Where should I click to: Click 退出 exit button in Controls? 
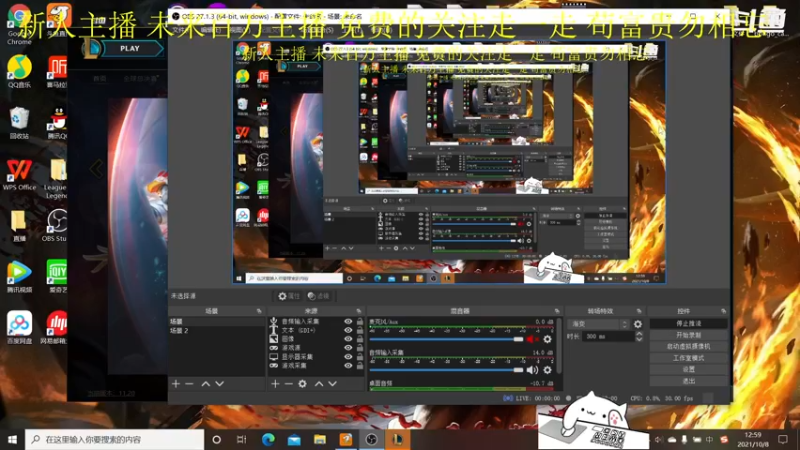[x=688, y=381]
